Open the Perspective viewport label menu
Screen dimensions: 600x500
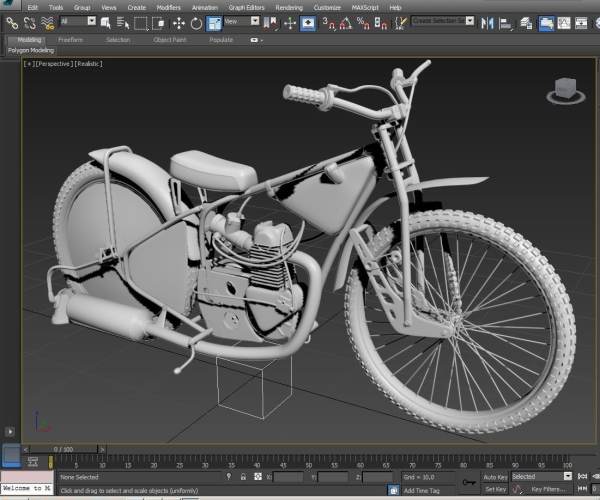click(x=54, y=64)
